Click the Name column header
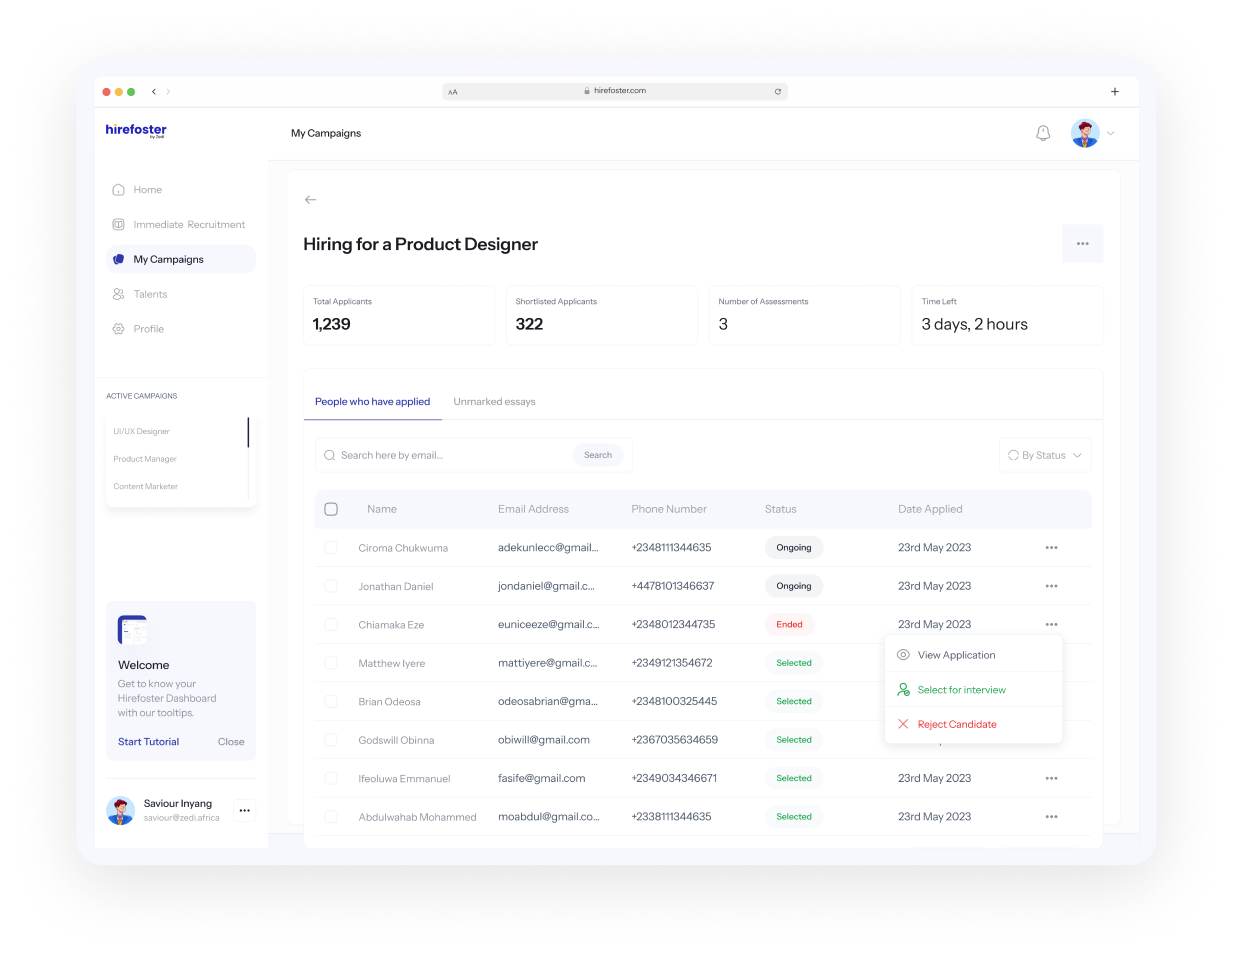 pos(382,509)
